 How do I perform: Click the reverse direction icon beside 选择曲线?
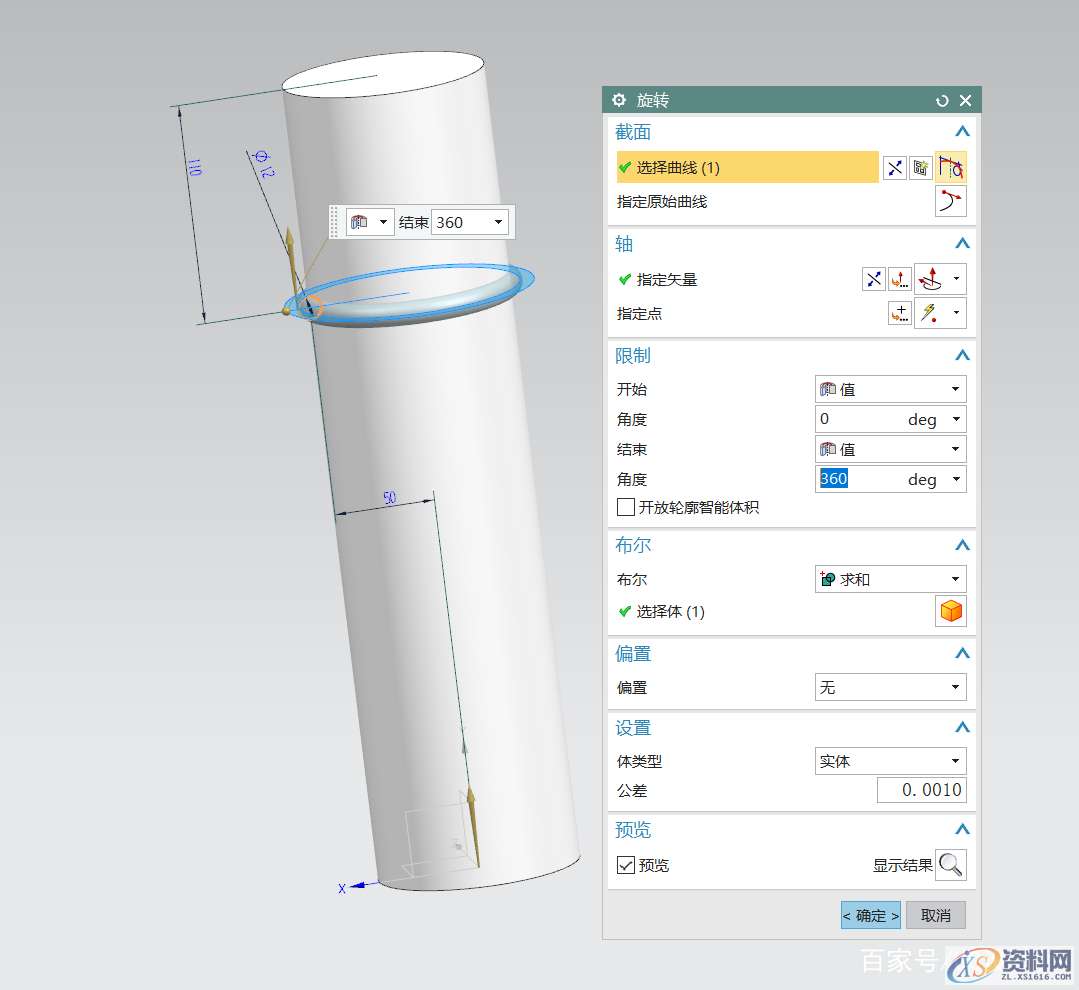894,168
